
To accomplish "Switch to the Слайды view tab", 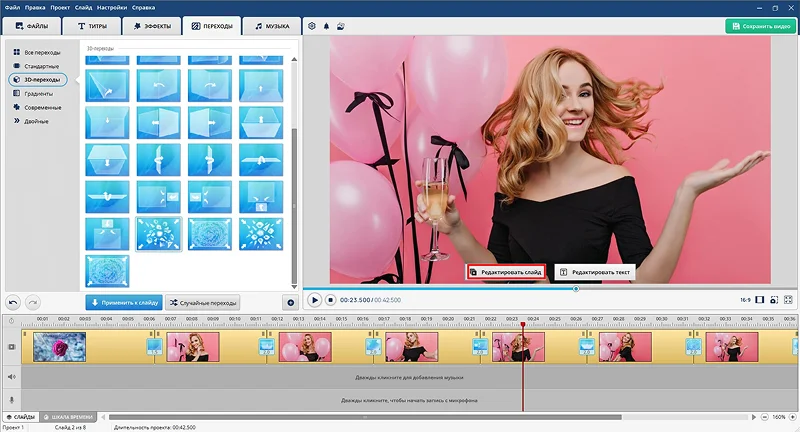I will click(x=20, y=417).
